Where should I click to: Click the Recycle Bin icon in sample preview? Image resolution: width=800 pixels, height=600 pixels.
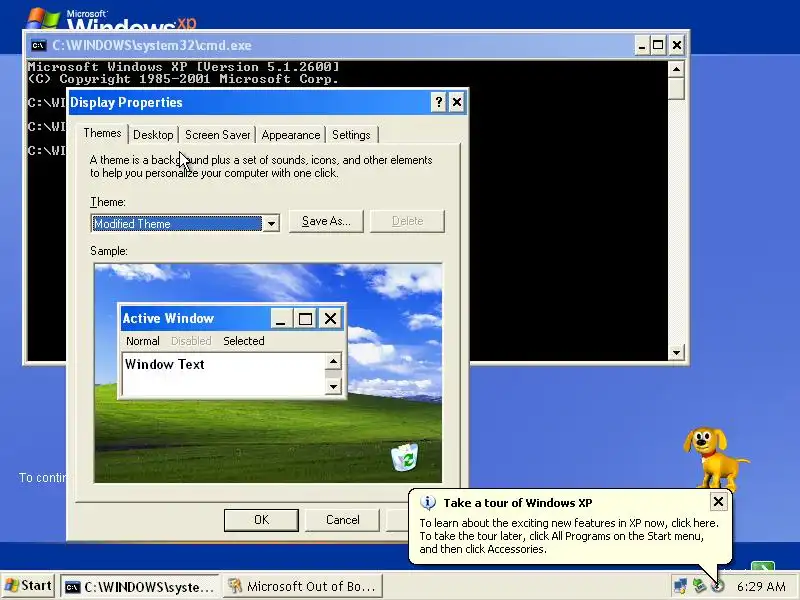coord(405,457)
